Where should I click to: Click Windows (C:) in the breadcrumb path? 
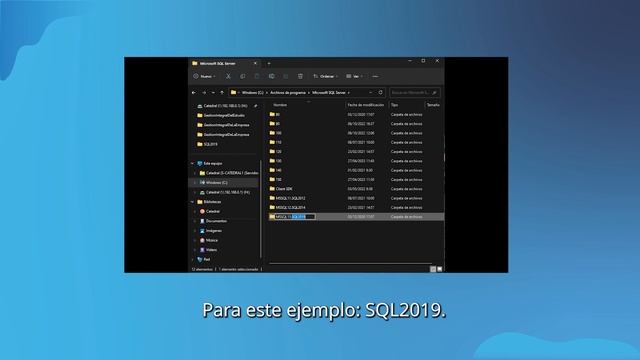point(253,93)
